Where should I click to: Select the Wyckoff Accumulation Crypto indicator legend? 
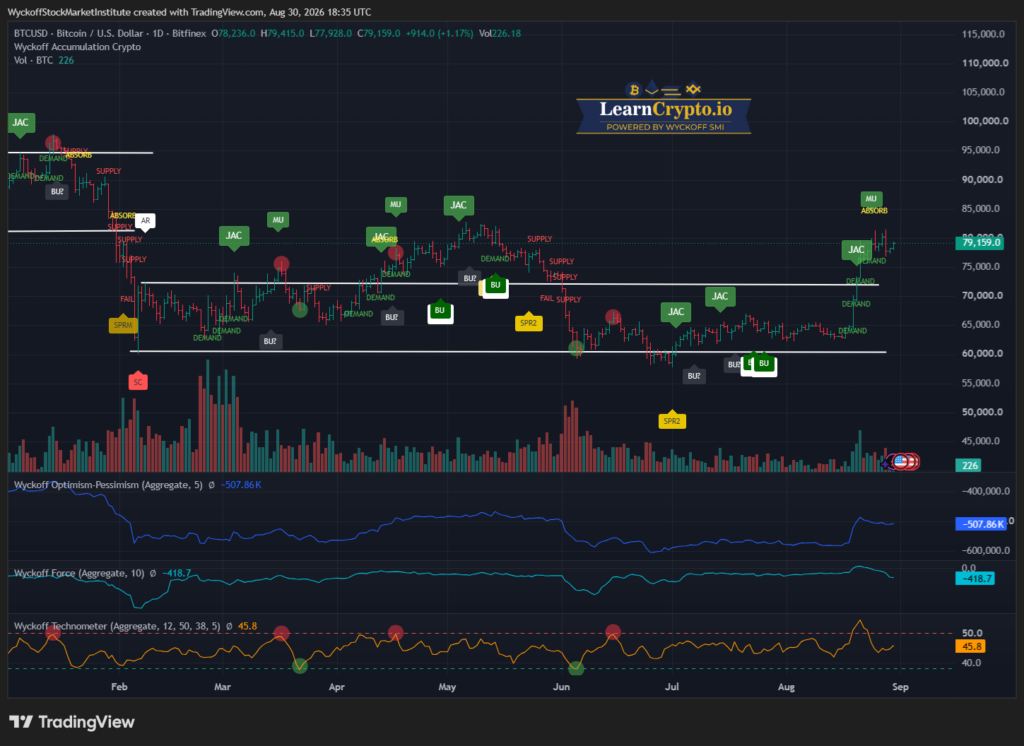[x=77, y=47]
